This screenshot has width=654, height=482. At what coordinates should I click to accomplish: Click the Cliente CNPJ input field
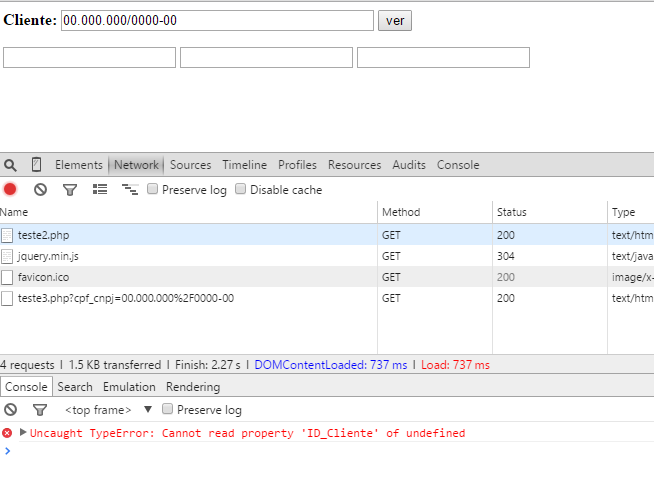click(217, 20)
